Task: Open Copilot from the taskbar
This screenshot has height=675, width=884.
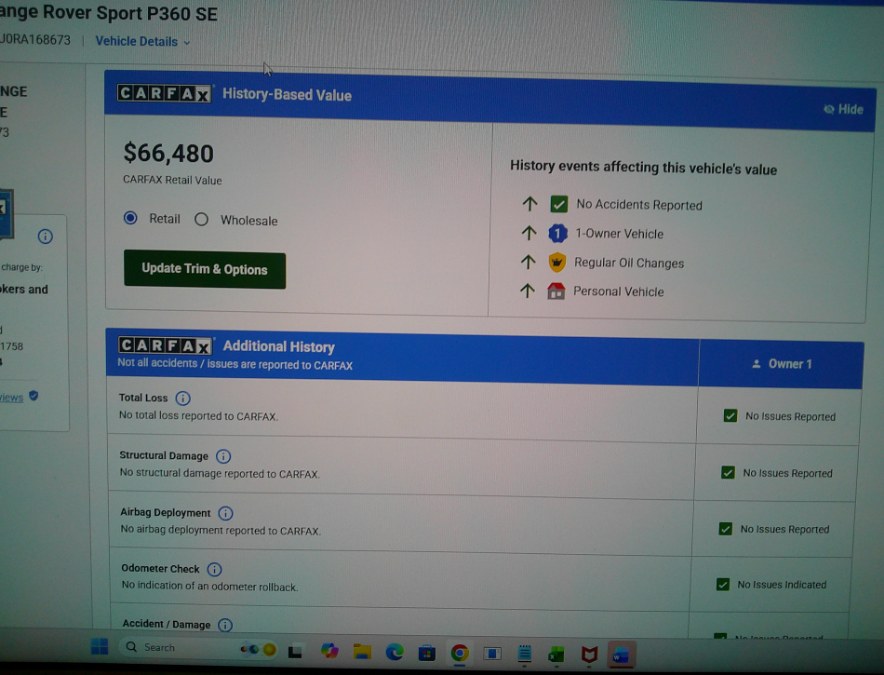Action: 329,651
